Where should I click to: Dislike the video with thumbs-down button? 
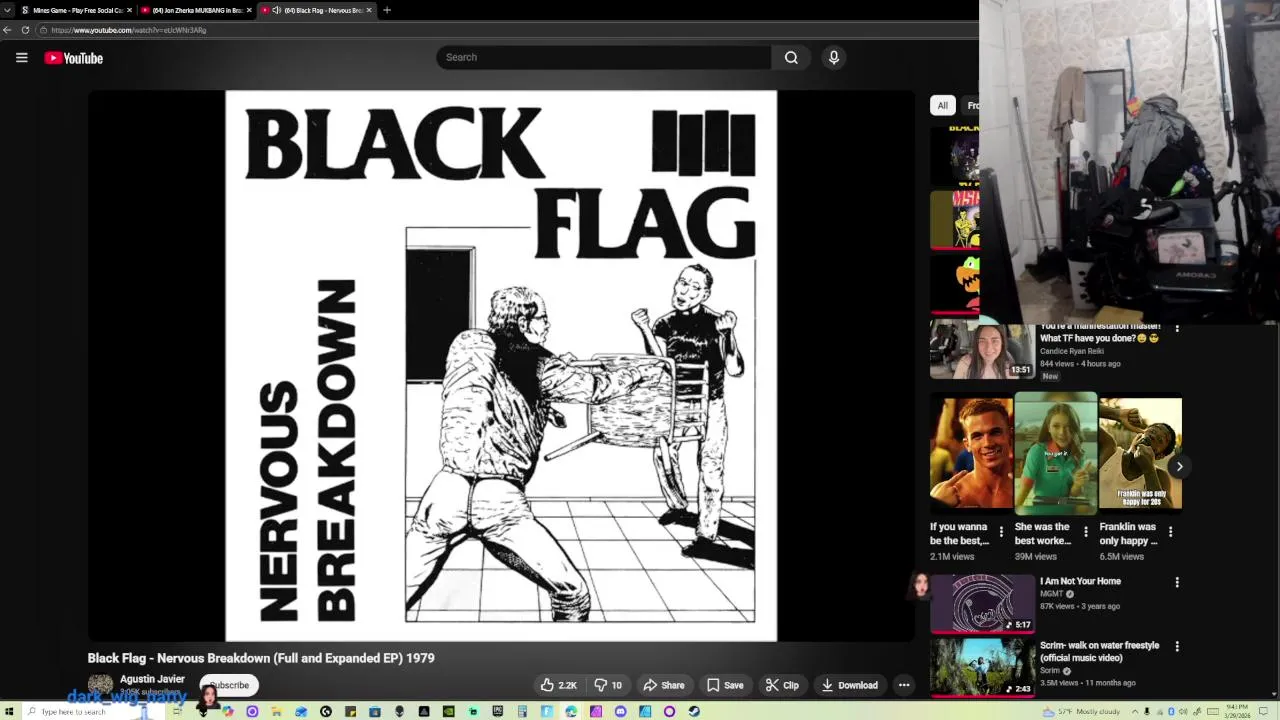(x=608, y=685)
